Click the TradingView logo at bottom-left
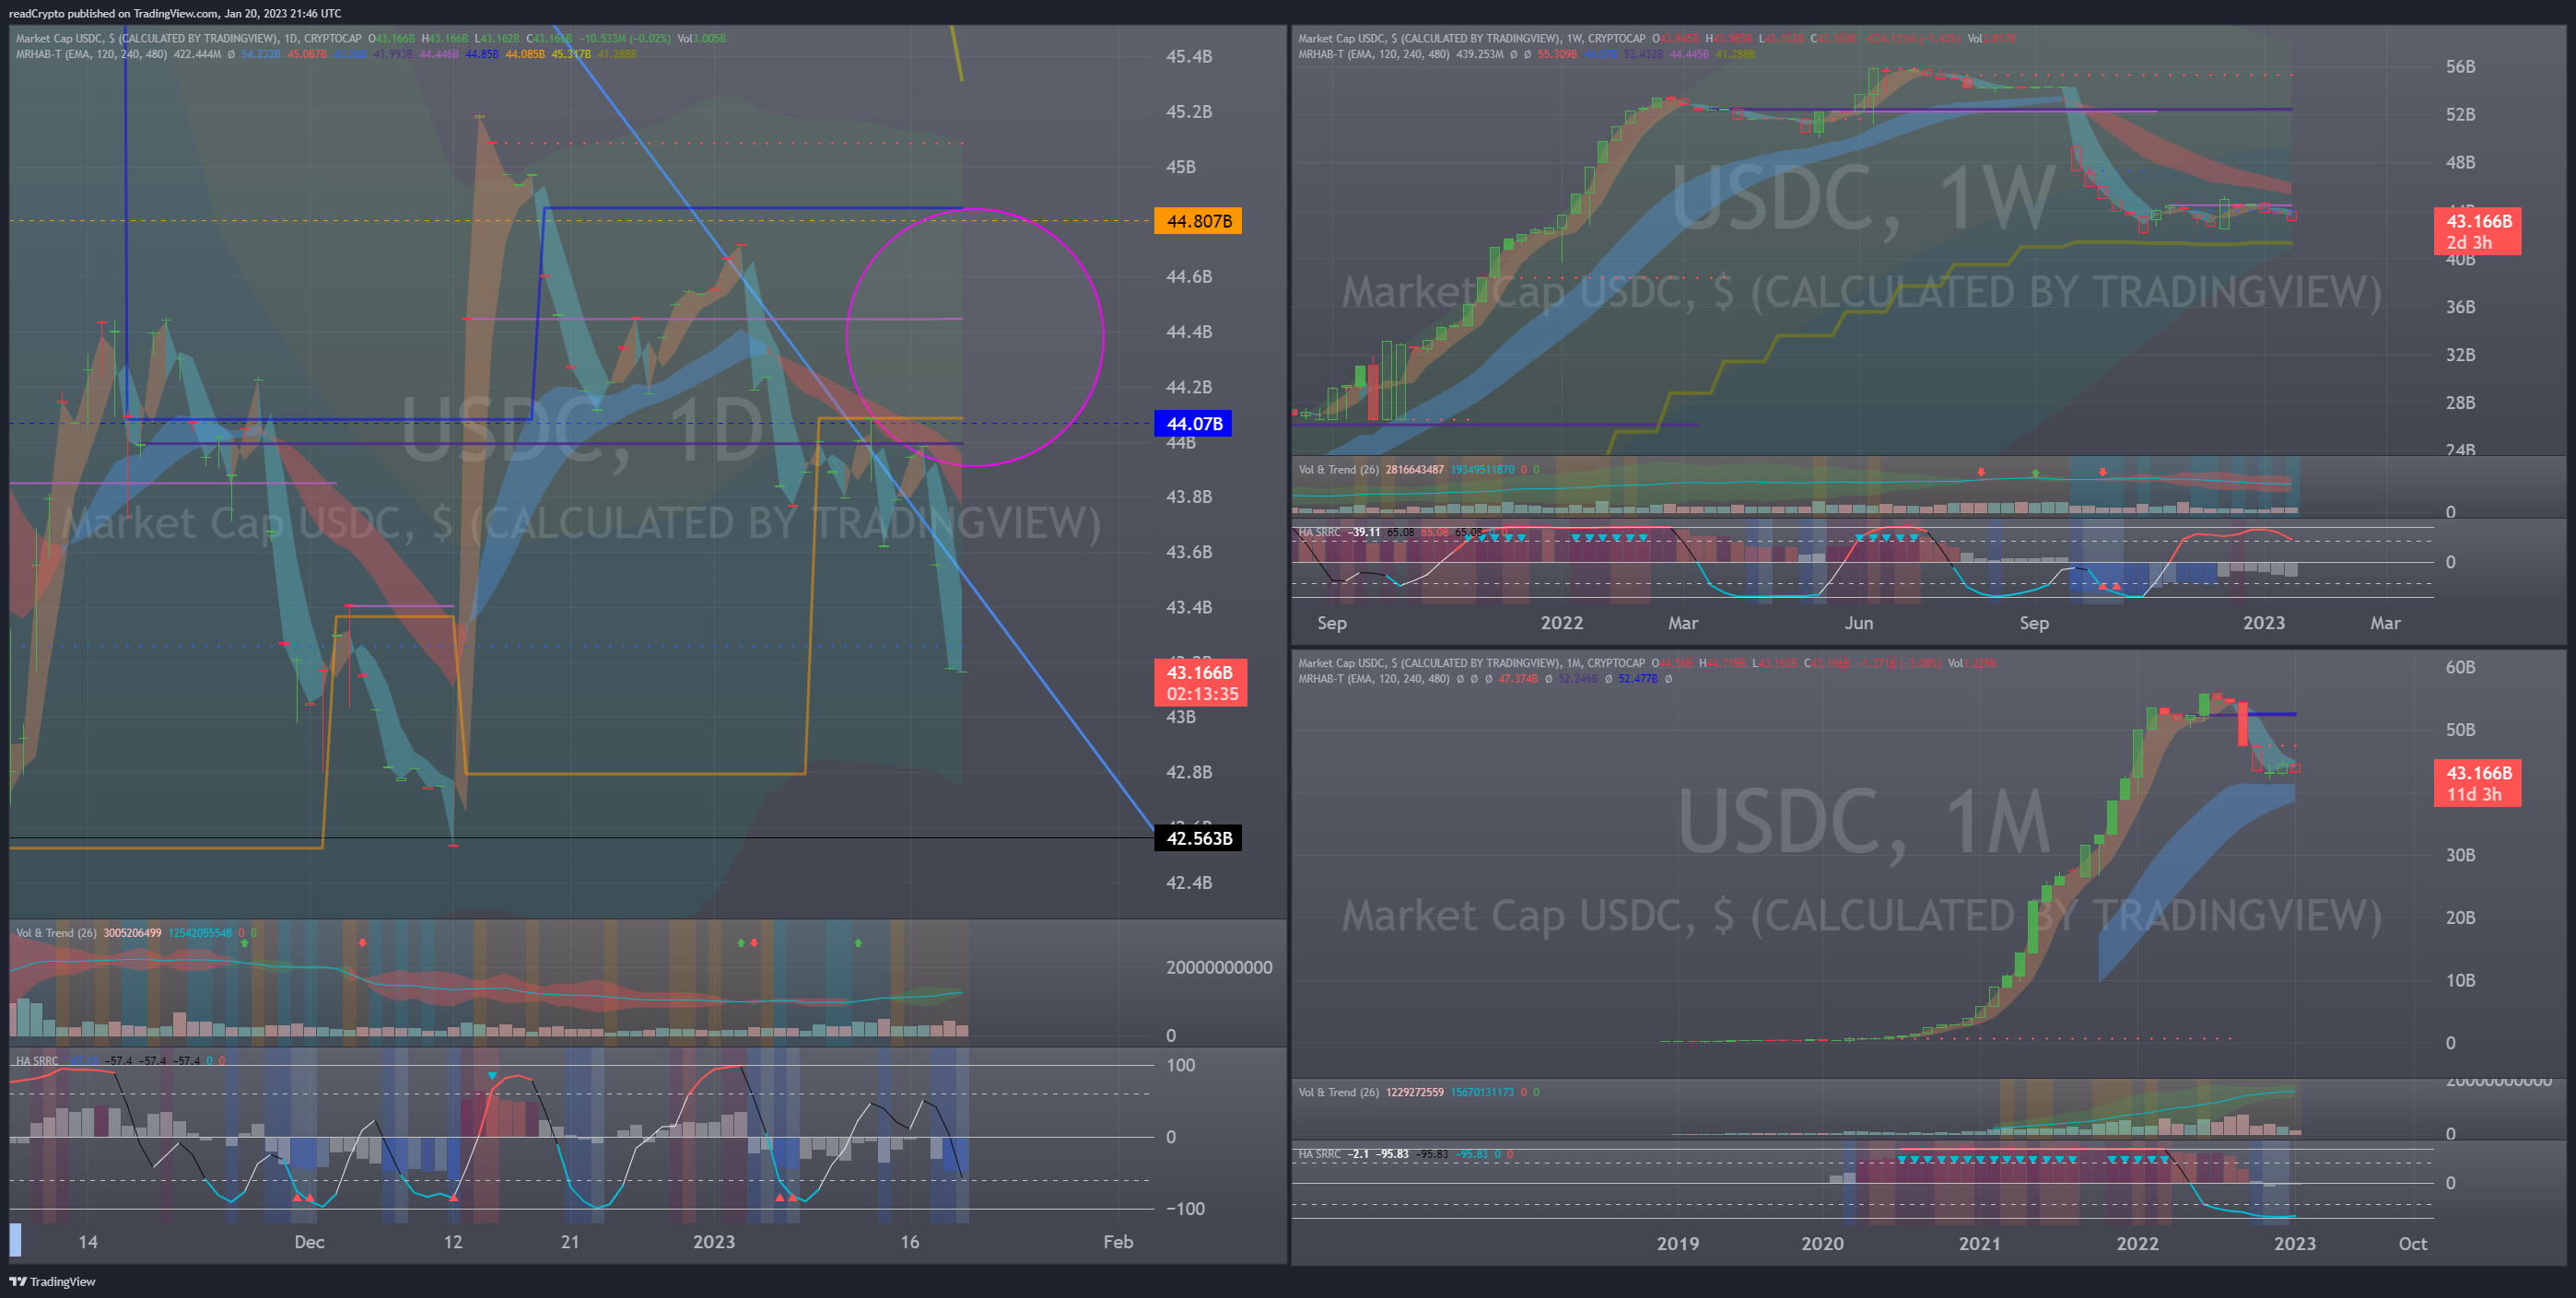Image resolution: width=2576 pixels, height=1298 pixels. click(x=53, y=1281)
